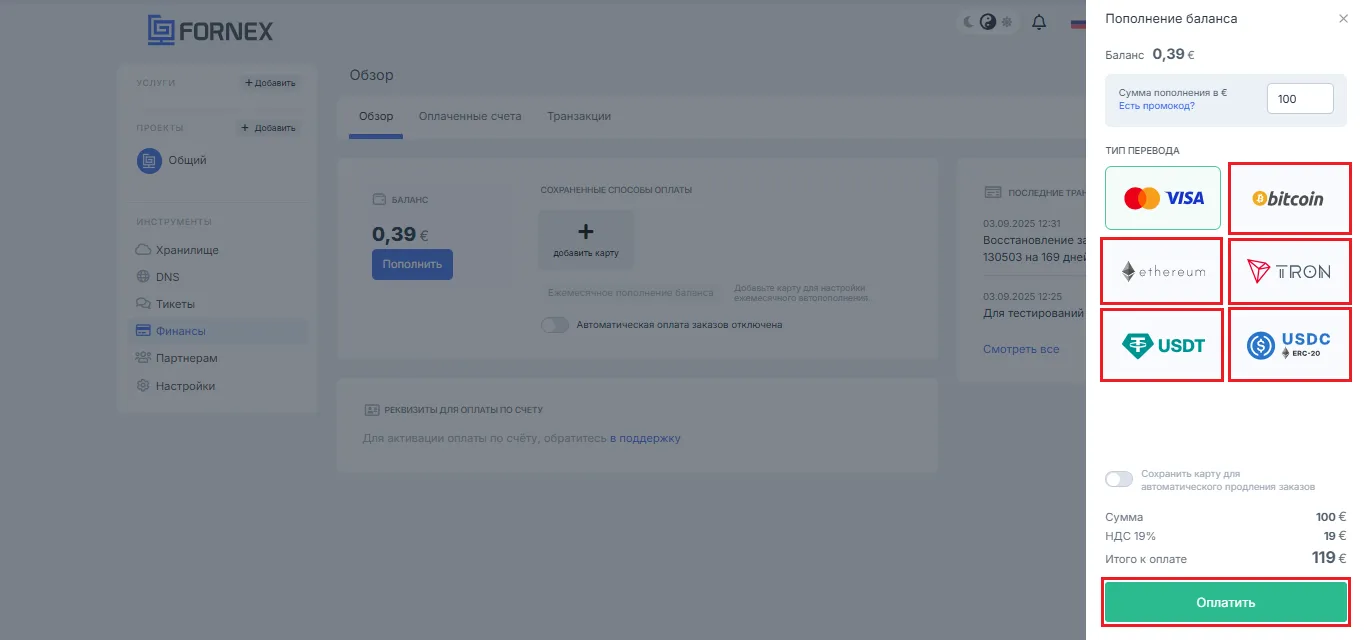Switch to the dark moon theme icon

coord(970,22)
